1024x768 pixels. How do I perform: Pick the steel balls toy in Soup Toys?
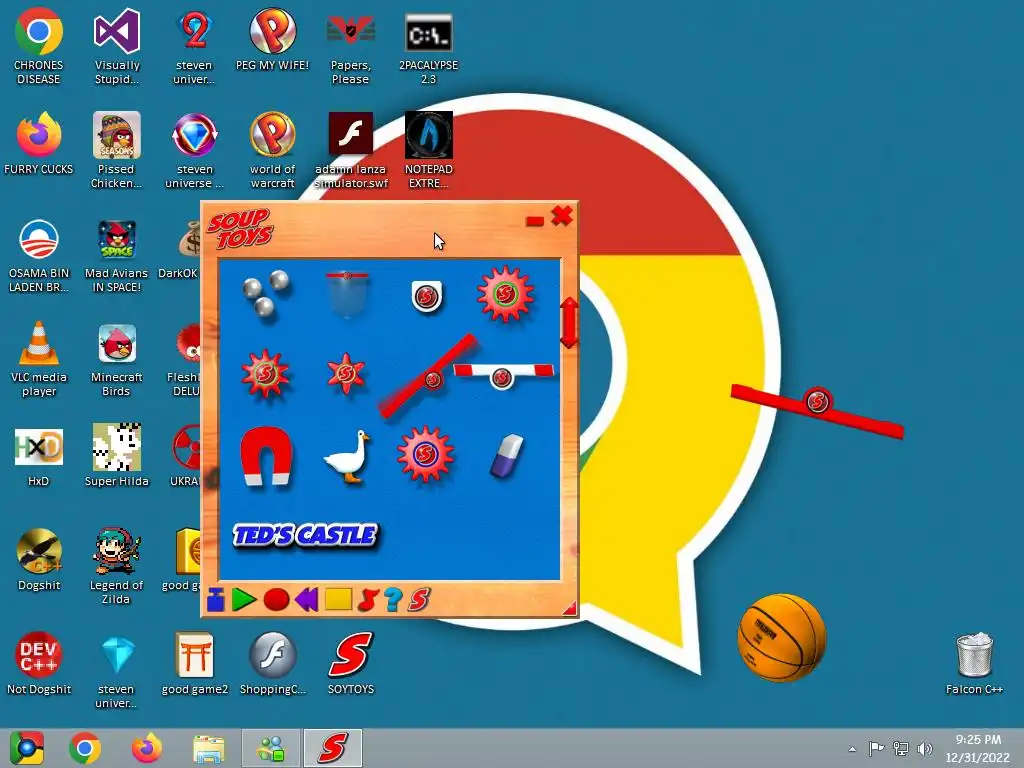(266, 293)
